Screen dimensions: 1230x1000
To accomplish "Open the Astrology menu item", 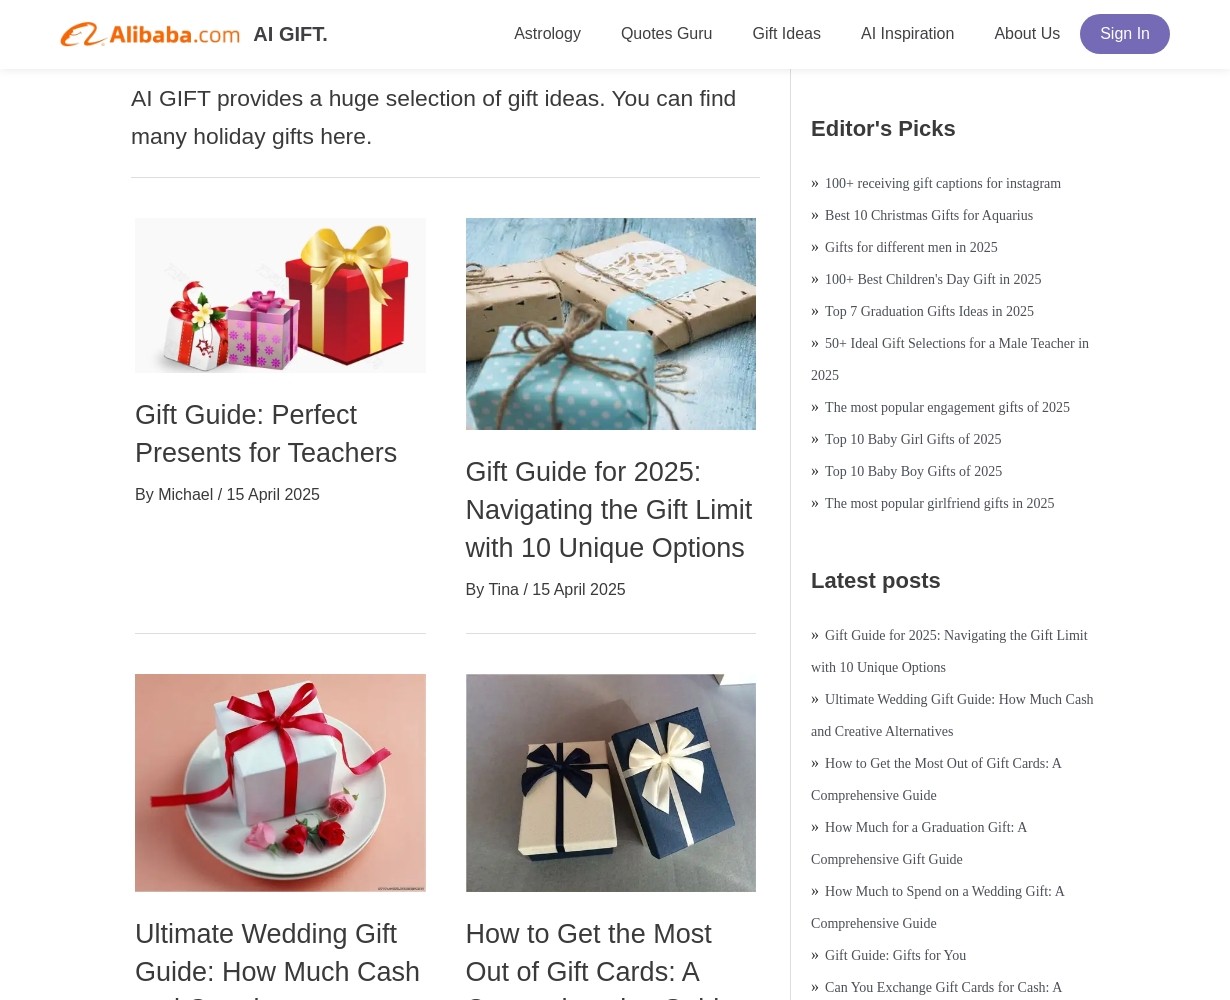I will (x=547, y=34).
